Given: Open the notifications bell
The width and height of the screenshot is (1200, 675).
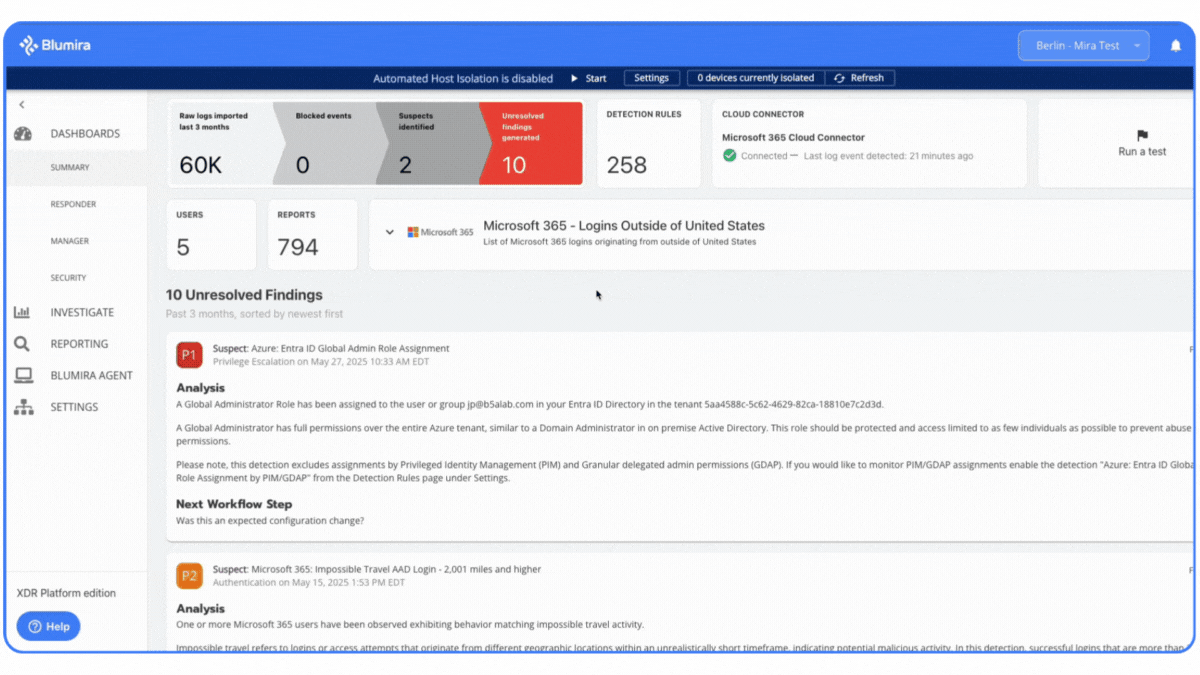Looking at the screenshot, I should coord(1175,46).
